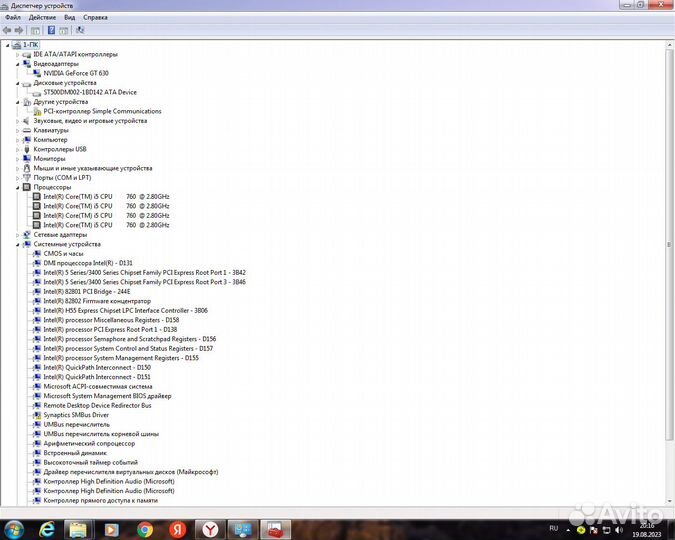Select QuickPath Interconnect - D151
This screenshot has width=675, height=540.
[x=97, y=377]
